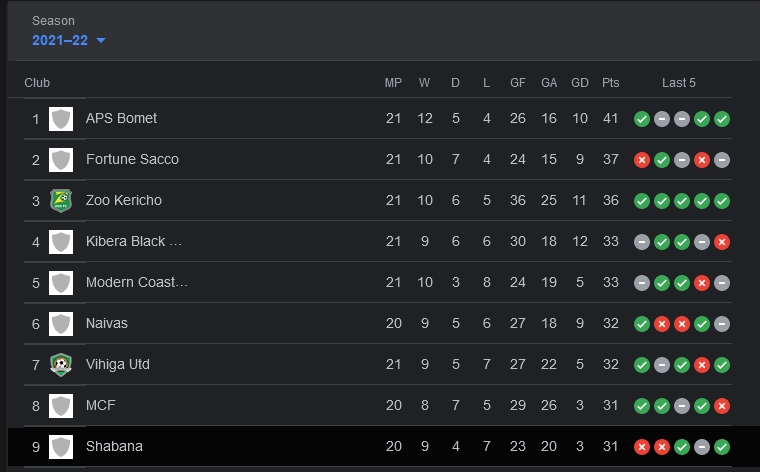Click the Vihiga Utd club crest
The image size is (760, 472).
coord(61,365)
